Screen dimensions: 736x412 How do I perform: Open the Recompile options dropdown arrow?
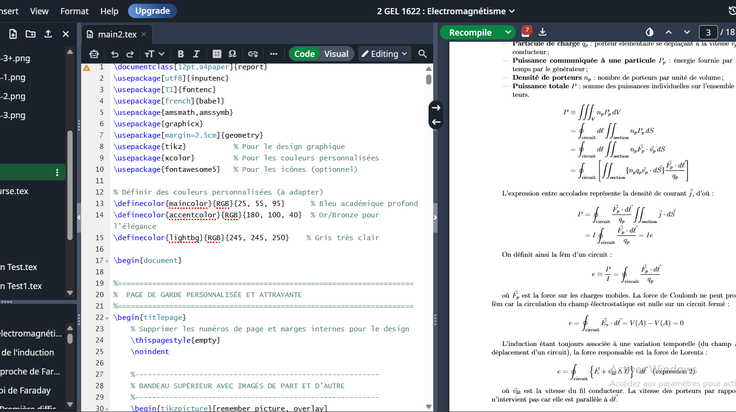[x=508, y=32]
